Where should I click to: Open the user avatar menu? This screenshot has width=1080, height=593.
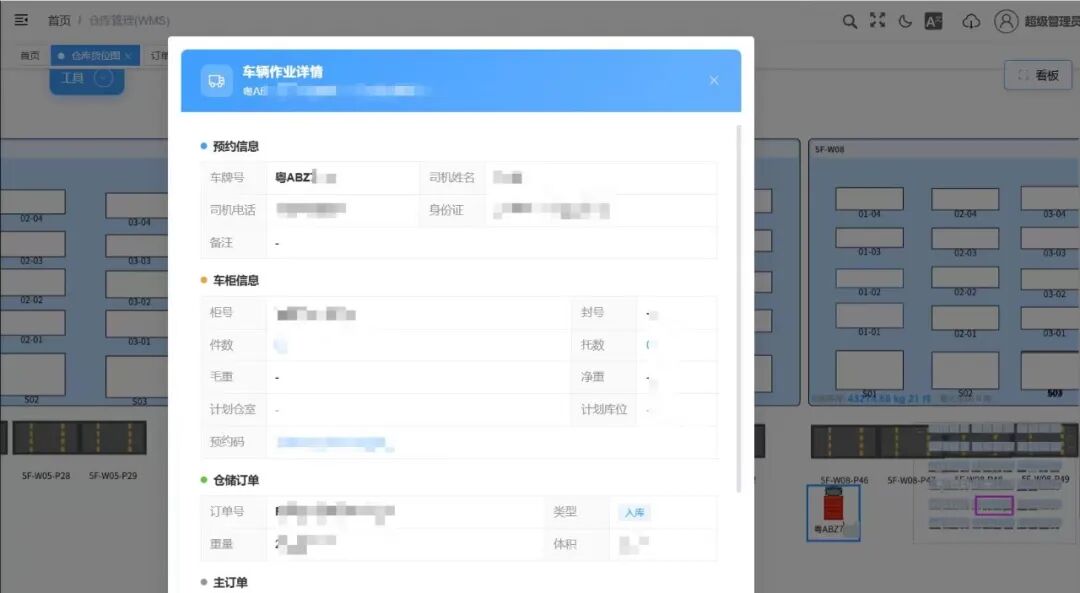(x=1006, y=21)
